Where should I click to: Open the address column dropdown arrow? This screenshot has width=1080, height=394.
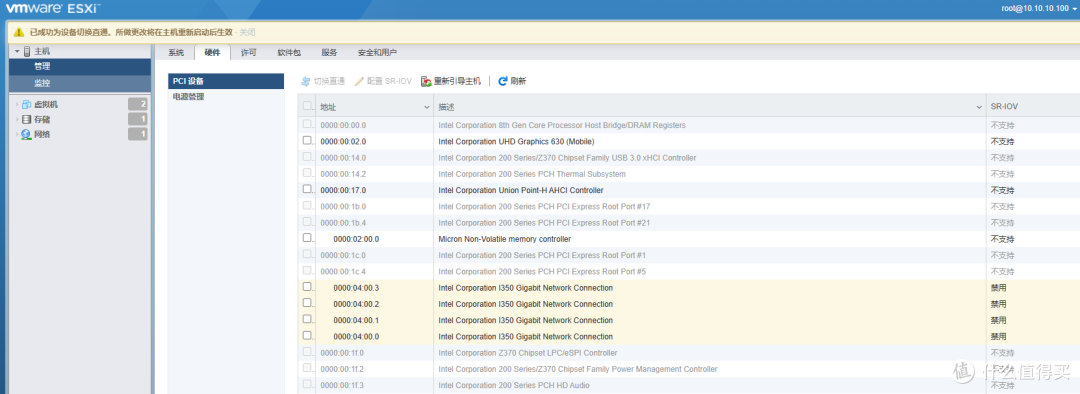point(426,108)
